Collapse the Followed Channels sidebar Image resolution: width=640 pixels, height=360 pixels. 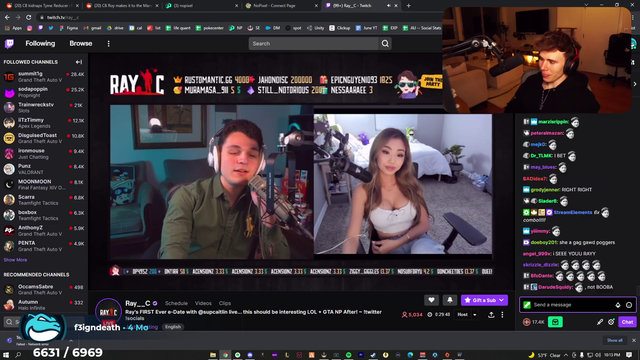point(79,62)
